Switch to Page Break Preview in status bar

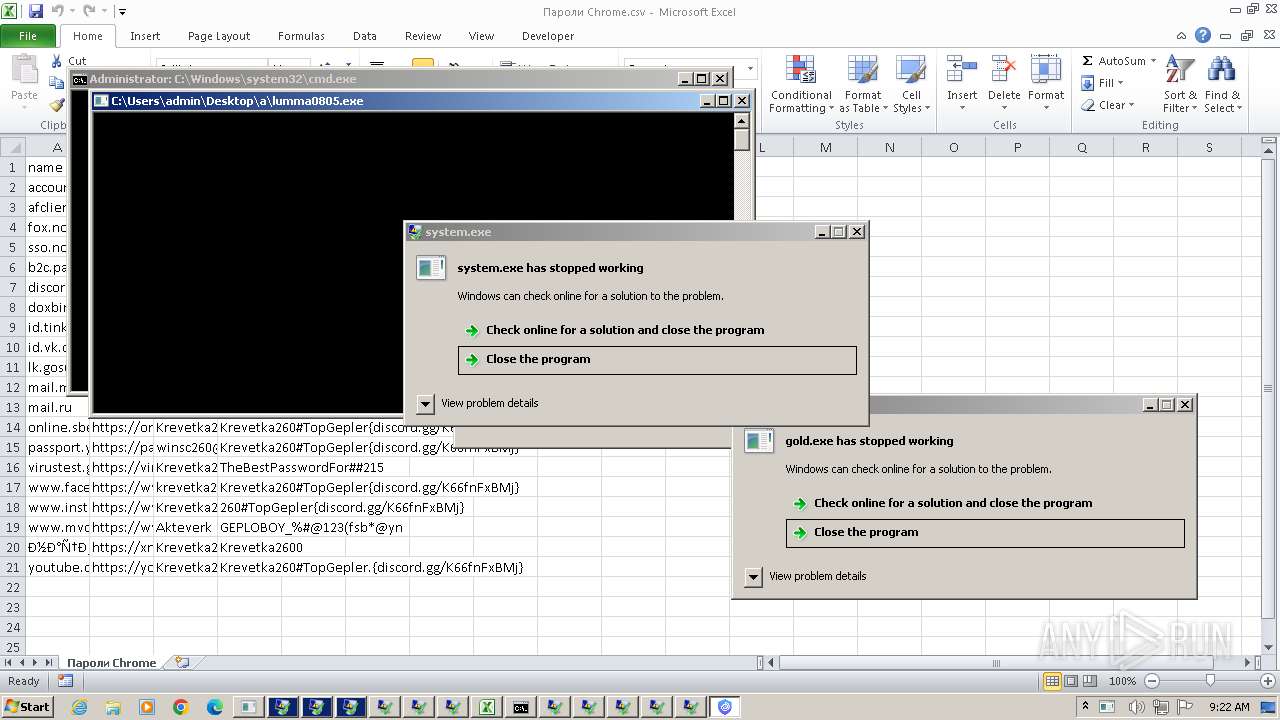click(1089, 681)
